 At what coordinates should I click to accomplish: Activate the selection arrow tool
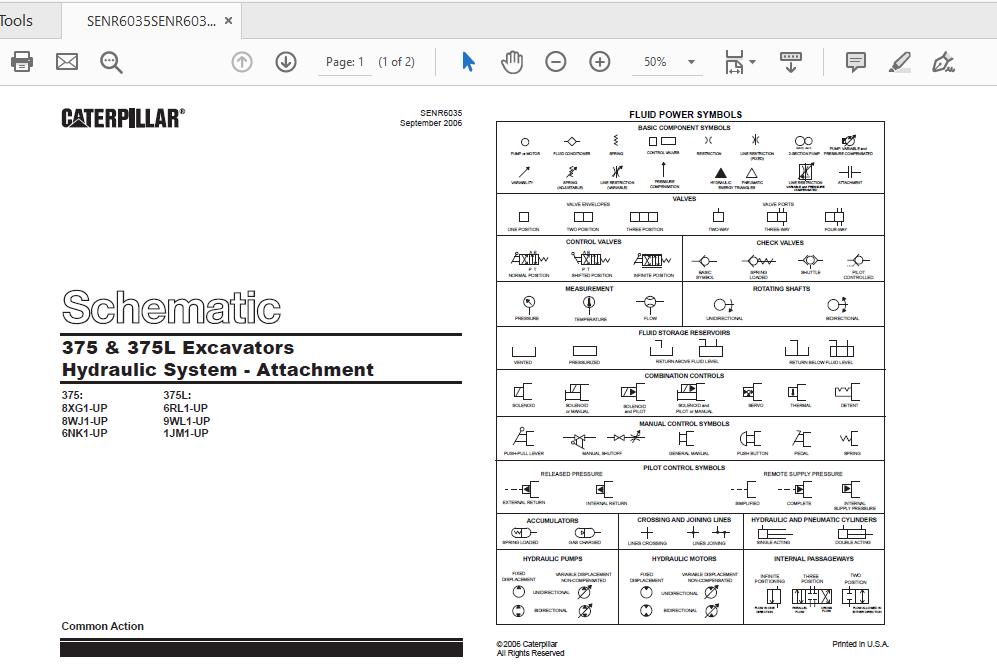pyautogui.click(x=469, y=62)
